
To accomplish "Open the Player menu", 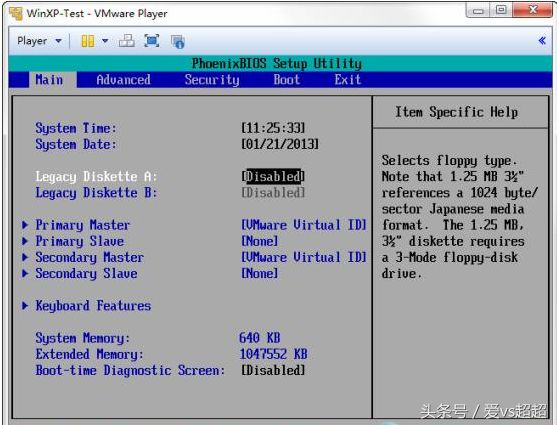I will [x=39, y=41].
